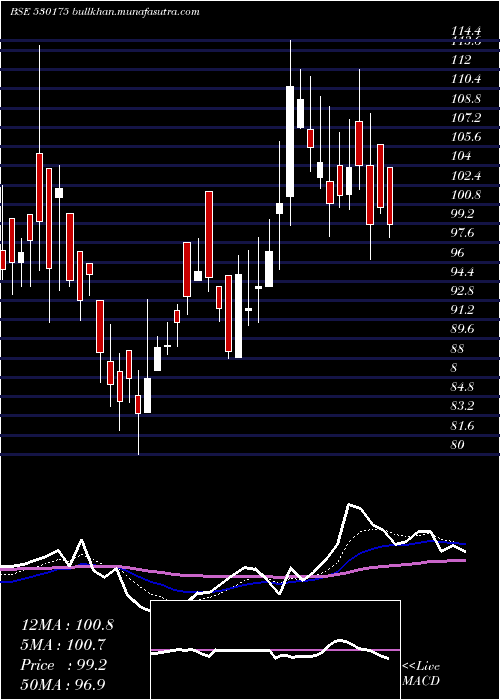Viewport: 500px width, 700px height.
Task: Select the 88 price axis label
Action: click(x=458, y=349)
